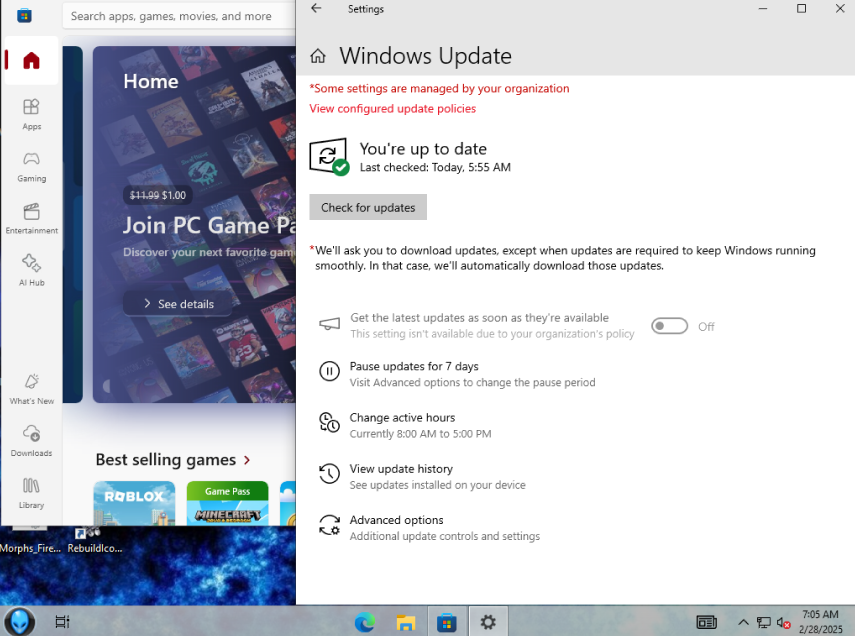
Task: Click the Windows Update status icon
Action: click(329, 157)
